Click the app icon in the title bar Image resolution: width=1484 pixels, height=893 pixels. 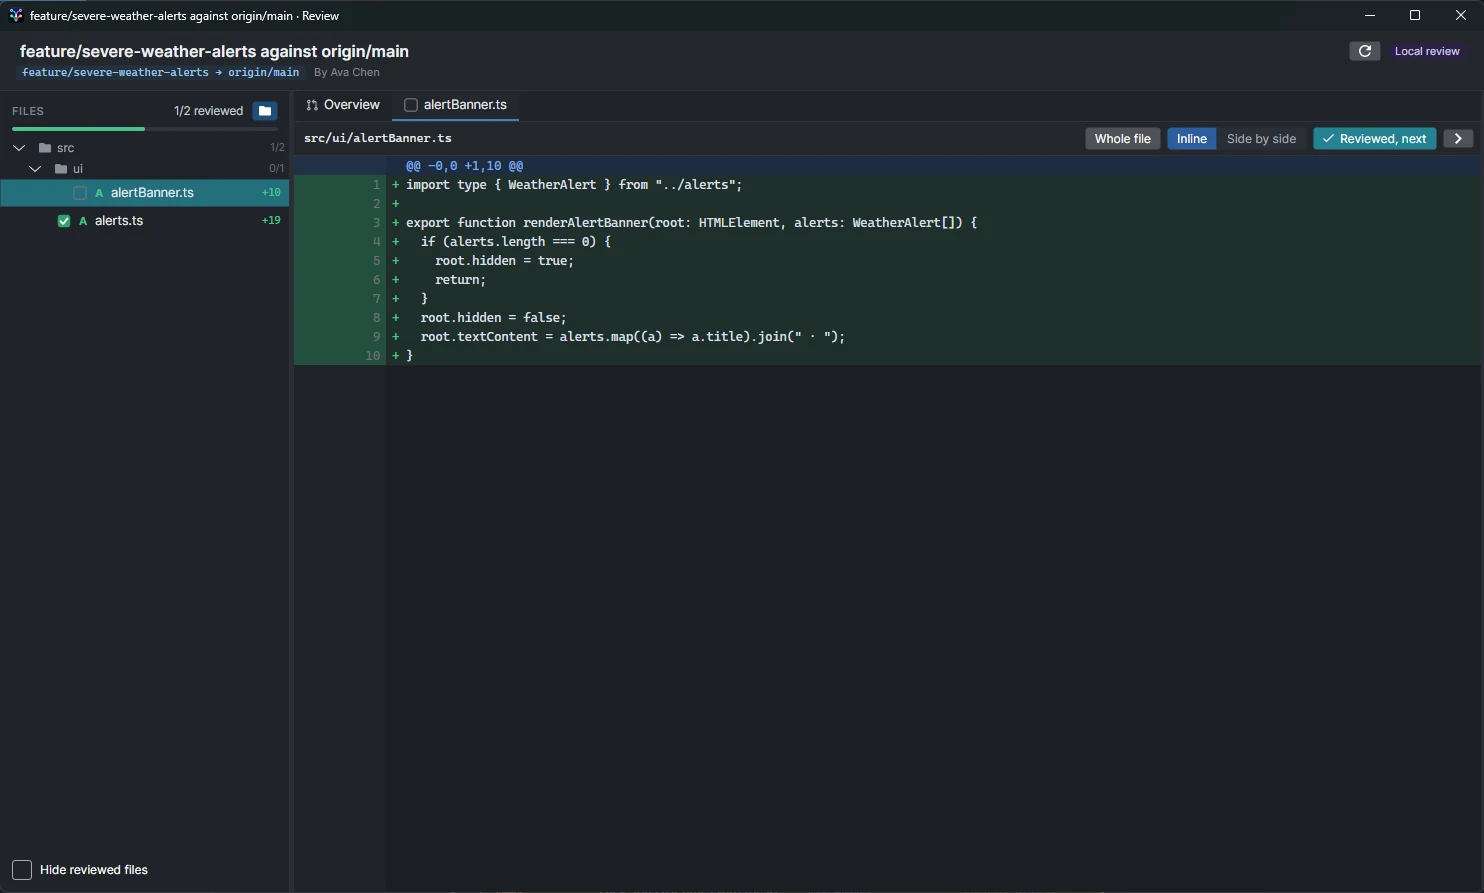pyautogui.click(x=15, y=15)
